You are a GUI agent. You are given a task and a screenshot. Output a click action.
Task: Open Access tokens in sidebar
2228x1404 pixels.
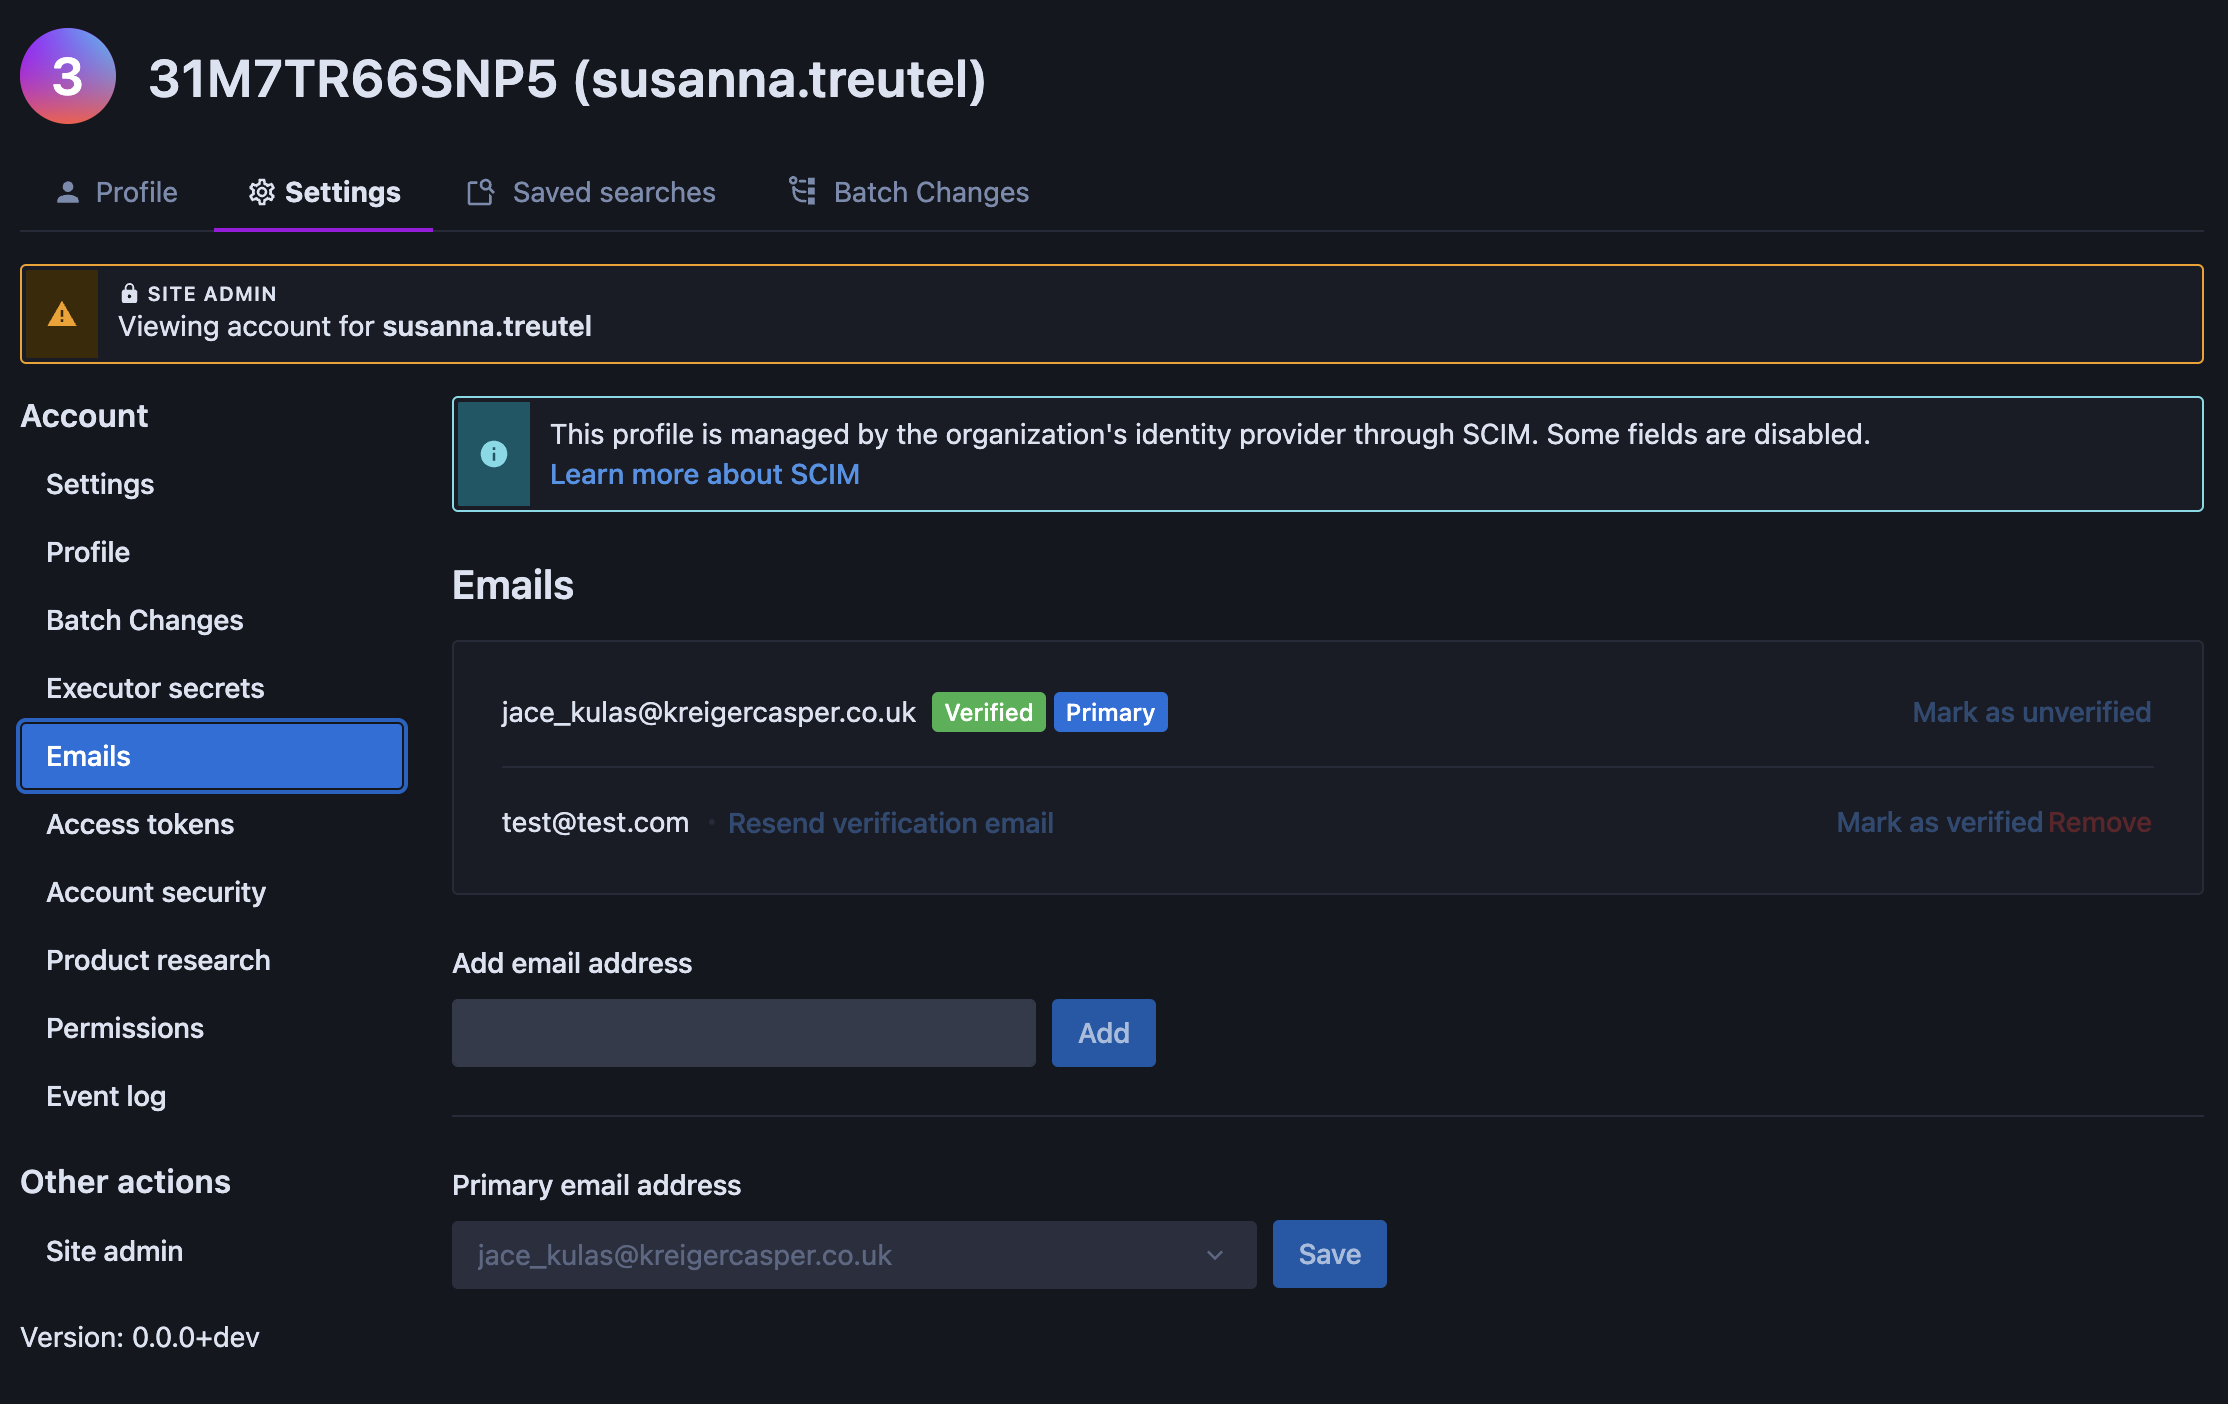click(x=140, y=824)
